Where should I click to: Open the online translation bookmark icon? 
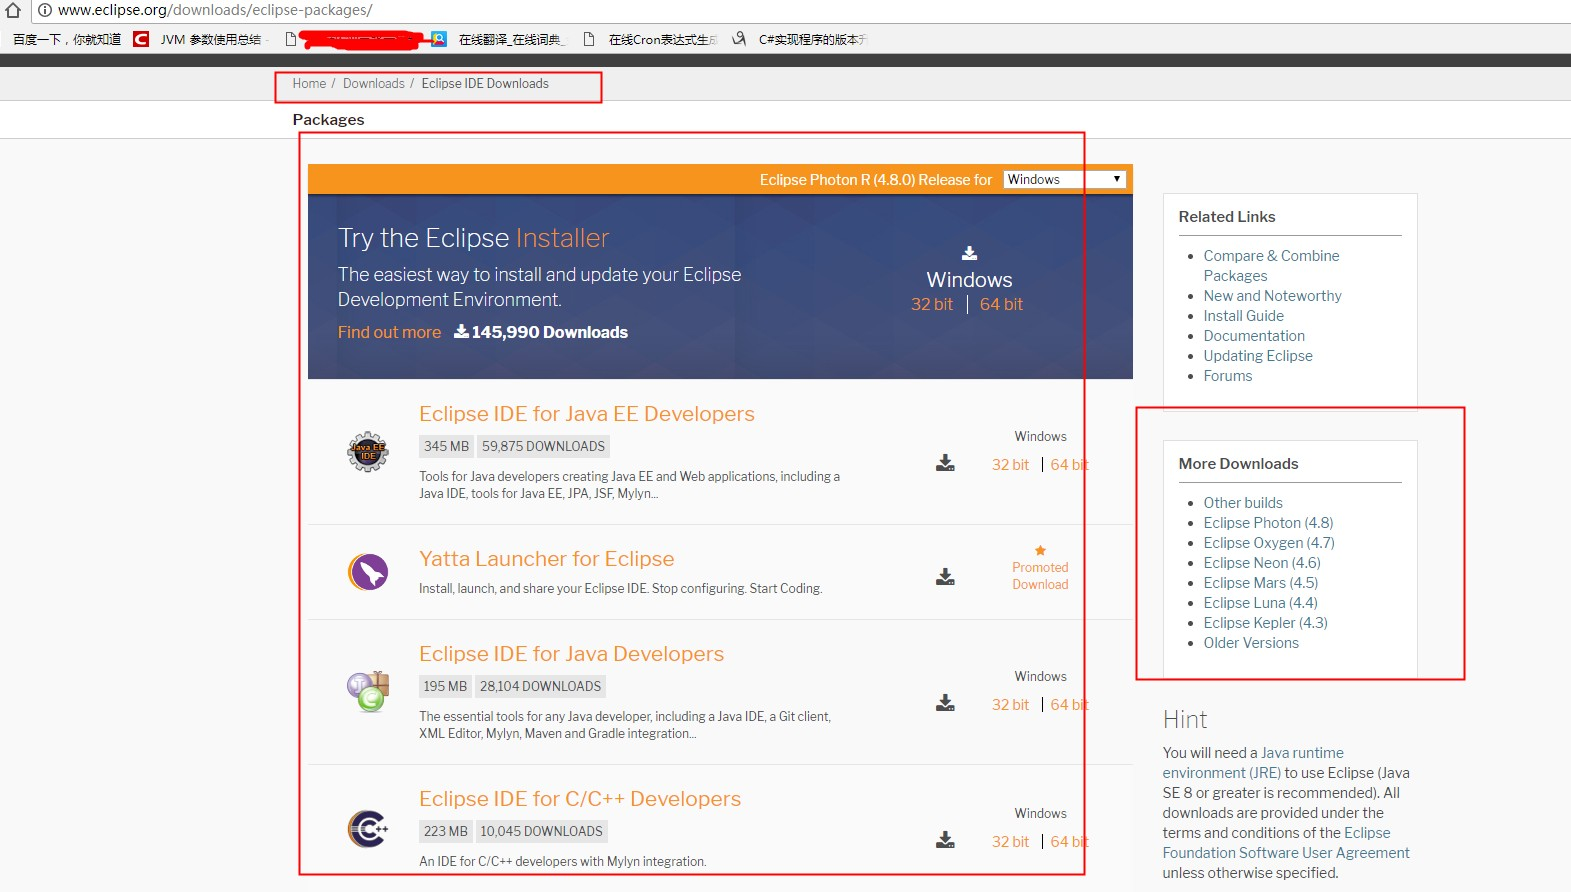coord(439,39)
